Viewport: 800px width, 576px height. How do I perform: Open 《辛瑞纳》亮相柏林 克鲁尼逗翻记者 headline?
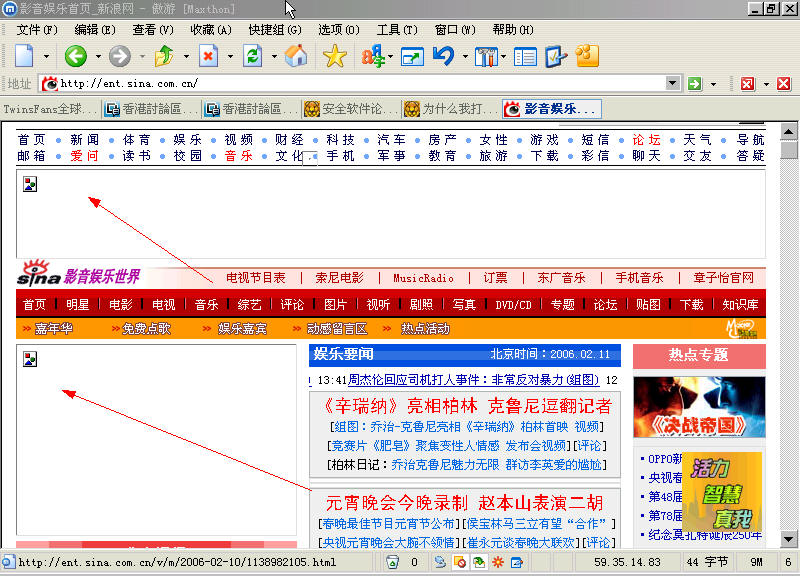coord(468,406)
